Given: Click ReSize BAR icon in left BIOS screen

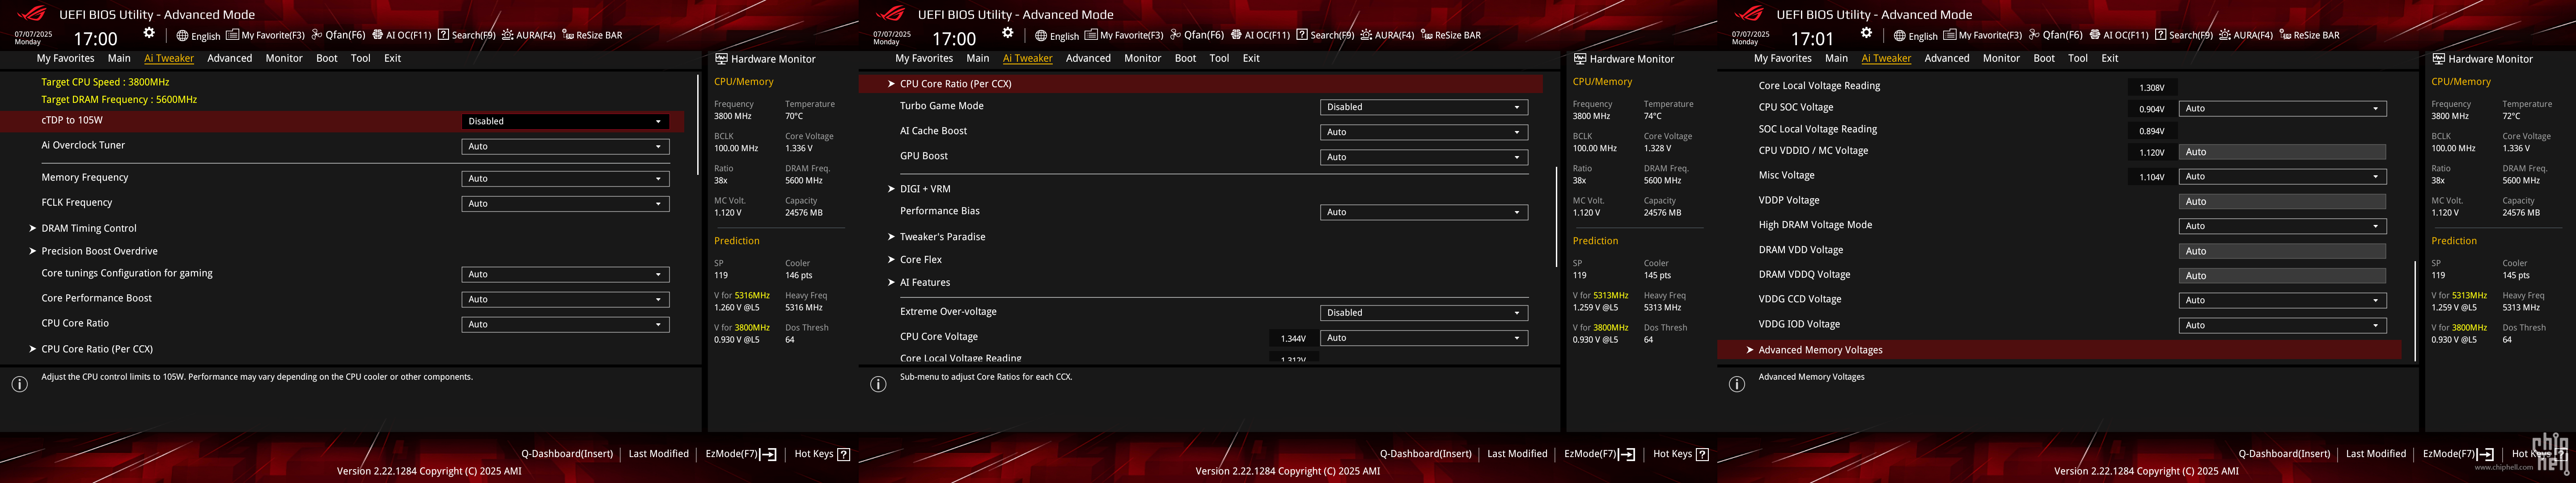Looking at the screenshot, I should pyautogui.click(x=568, y=35).
